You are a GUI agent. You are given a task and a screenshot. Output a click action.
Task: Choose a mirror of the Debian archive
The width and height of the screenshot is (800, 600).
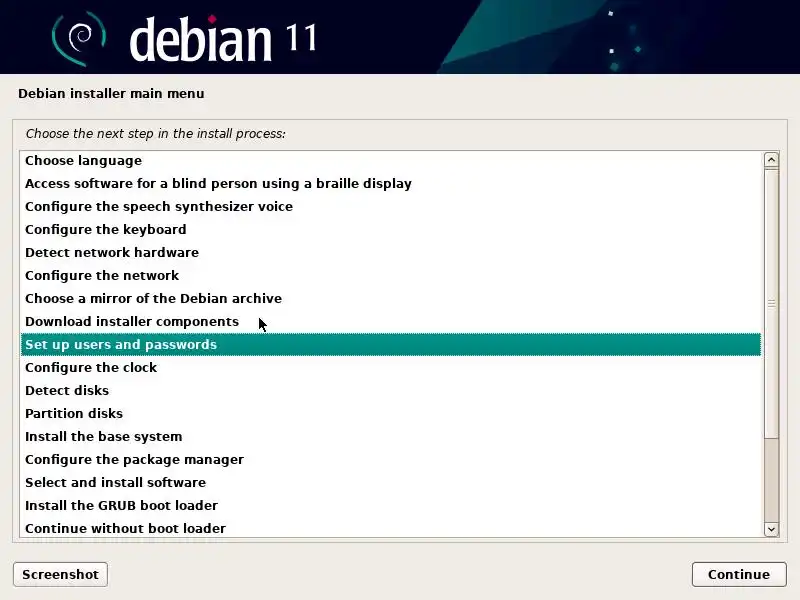[390, 298]
